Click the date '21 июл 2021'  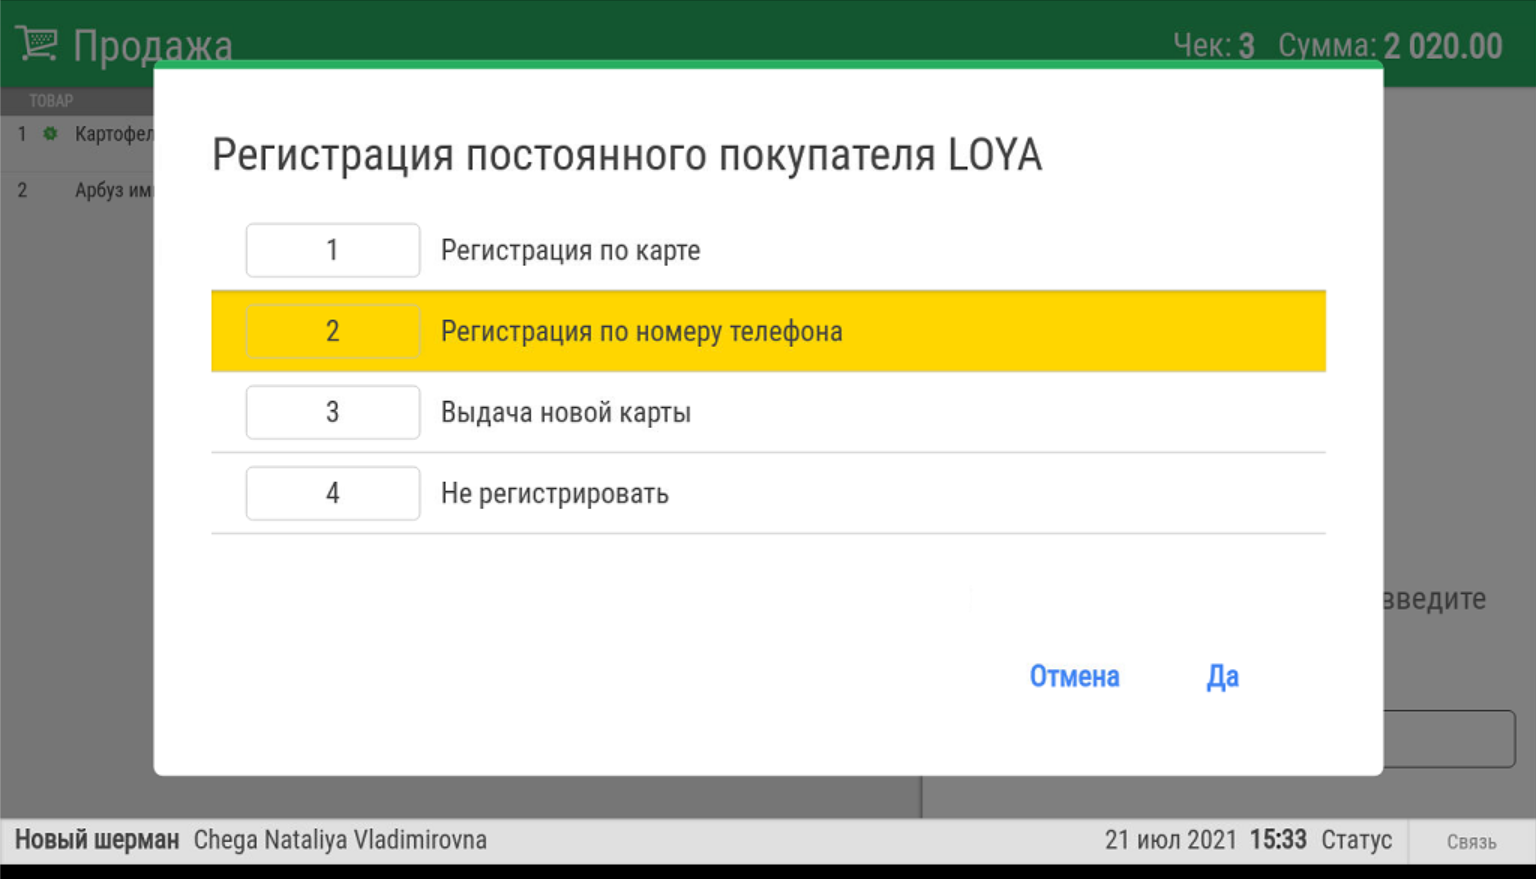(1170, 840)
